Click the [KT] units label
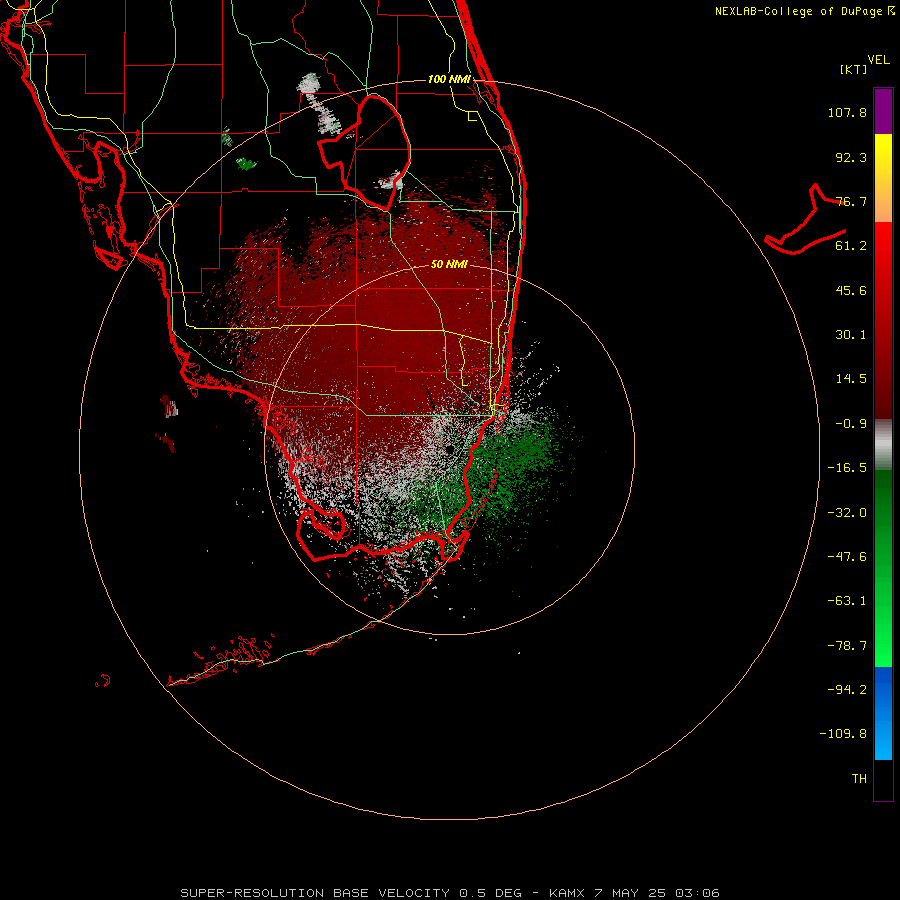The image size is (900, 900). (x=854, y=69)
